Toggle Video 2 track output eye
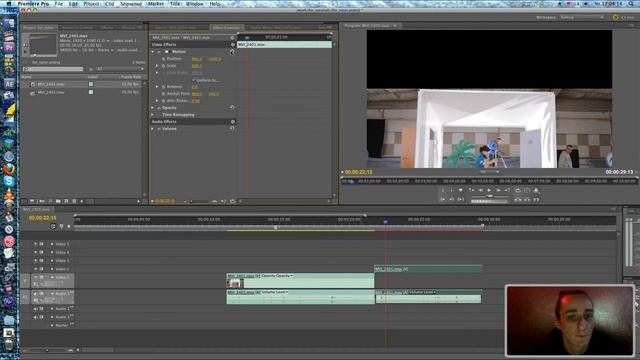 36,269
